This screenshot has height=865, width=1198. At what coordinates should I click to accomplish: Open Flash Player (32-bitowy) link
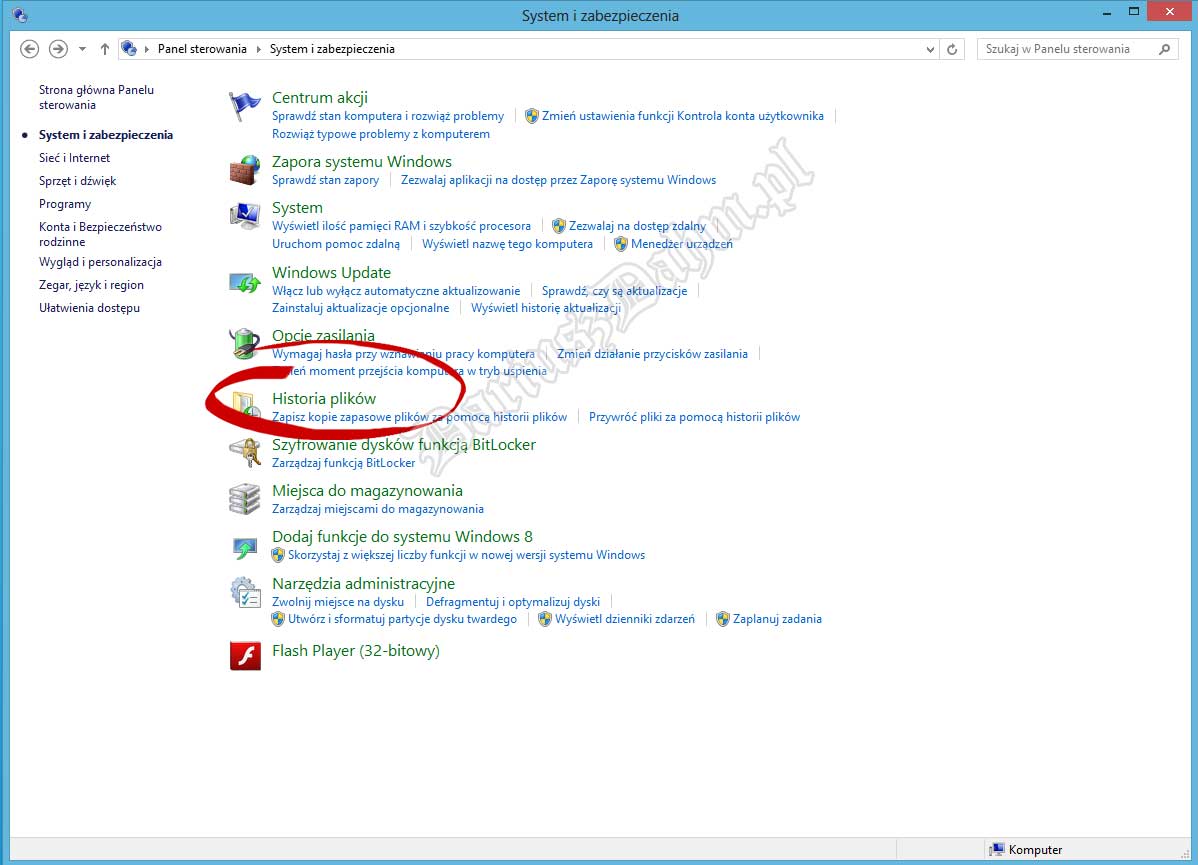pos(356,651)
